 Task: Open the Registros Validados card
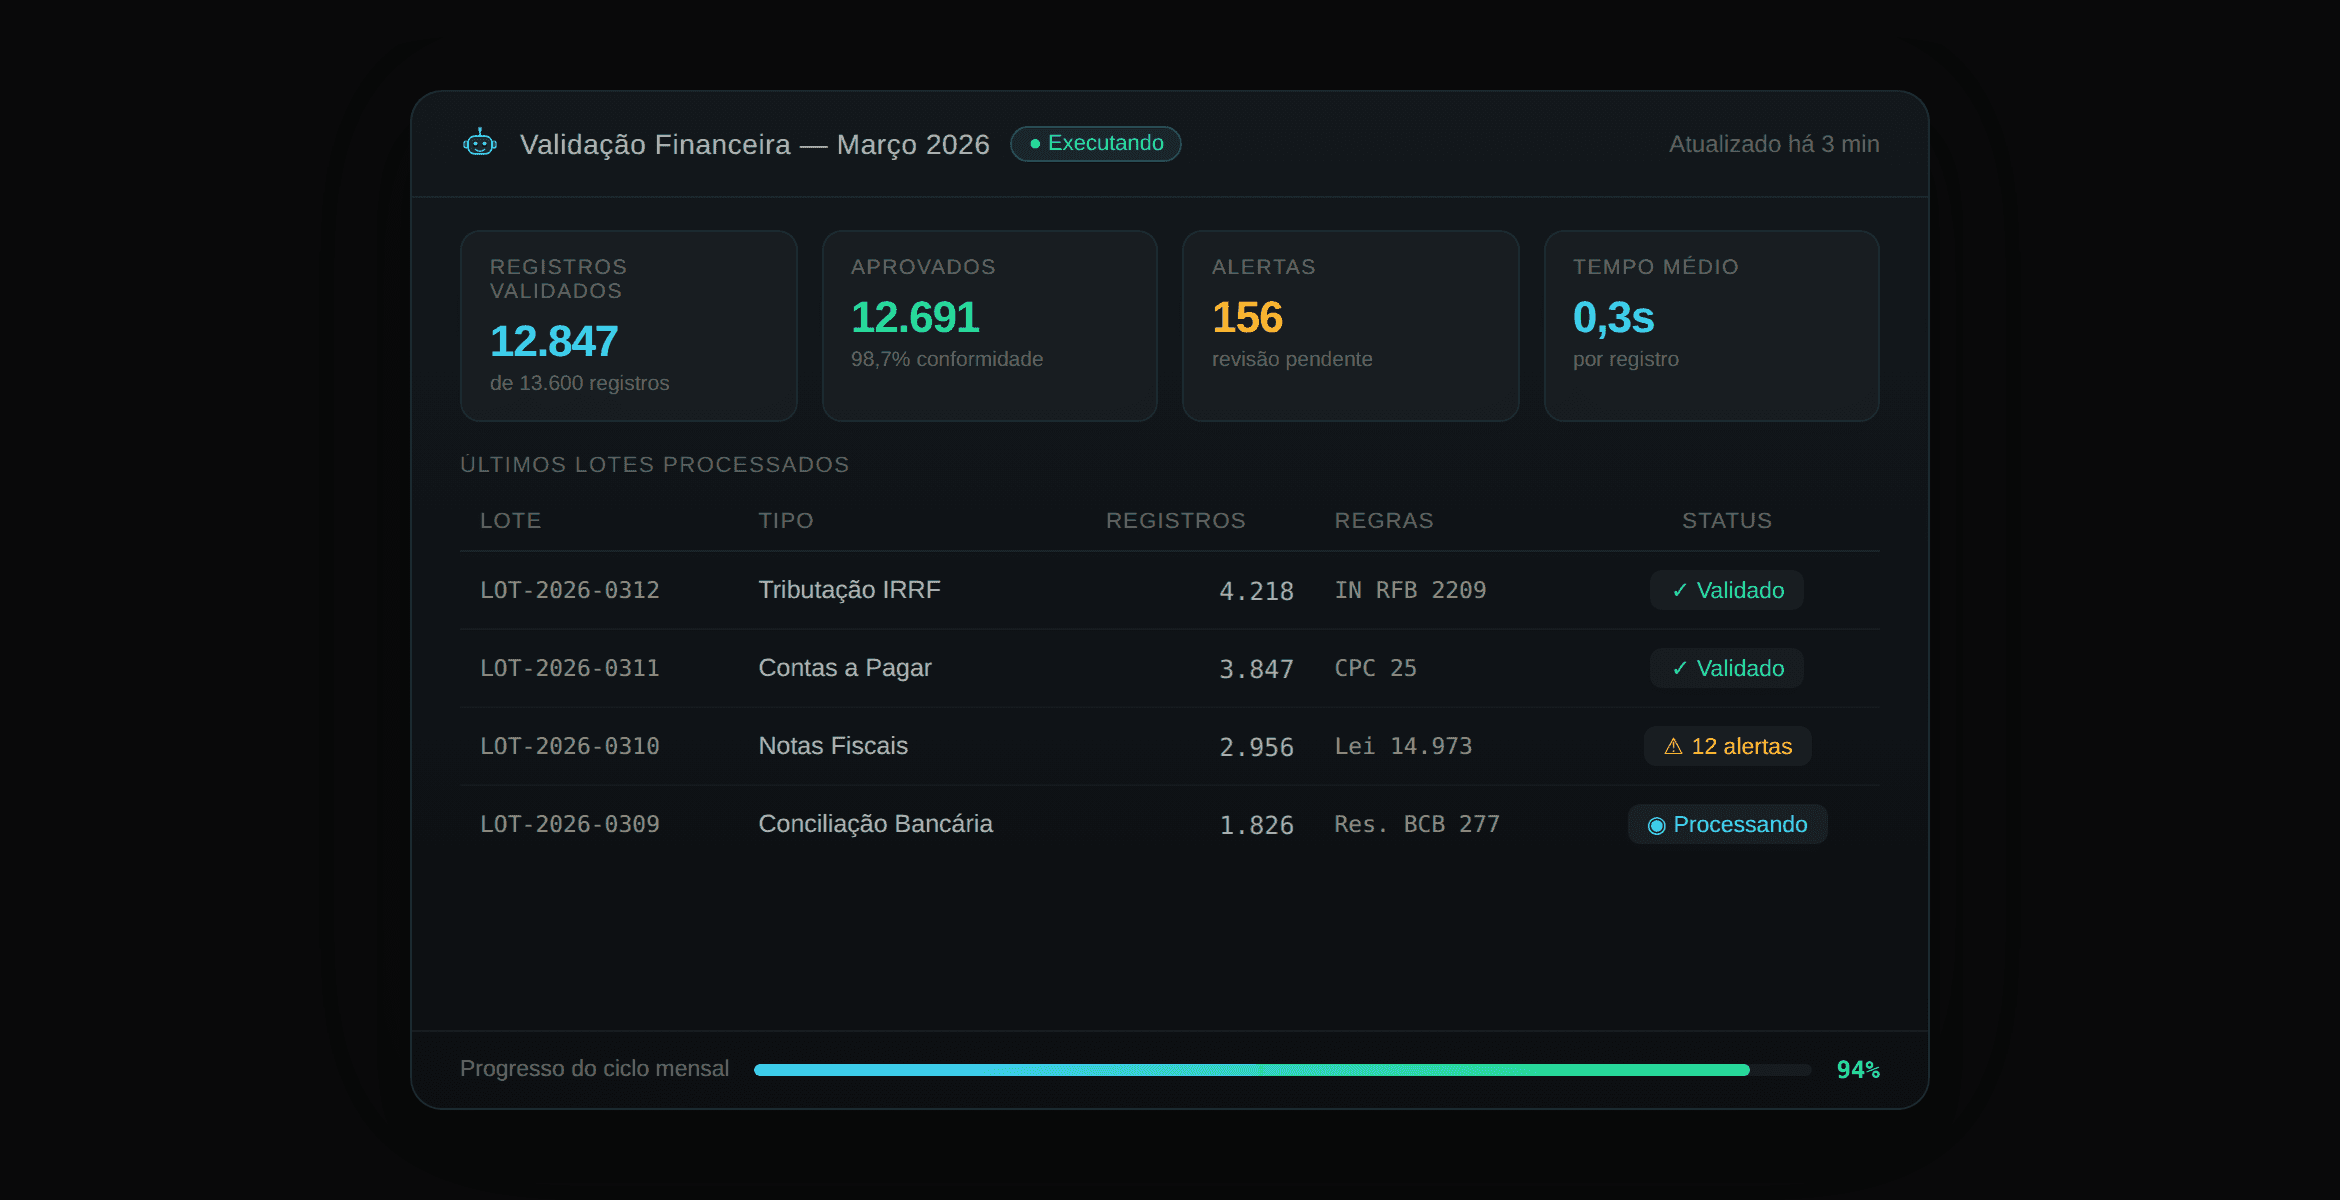click(628, 325)
